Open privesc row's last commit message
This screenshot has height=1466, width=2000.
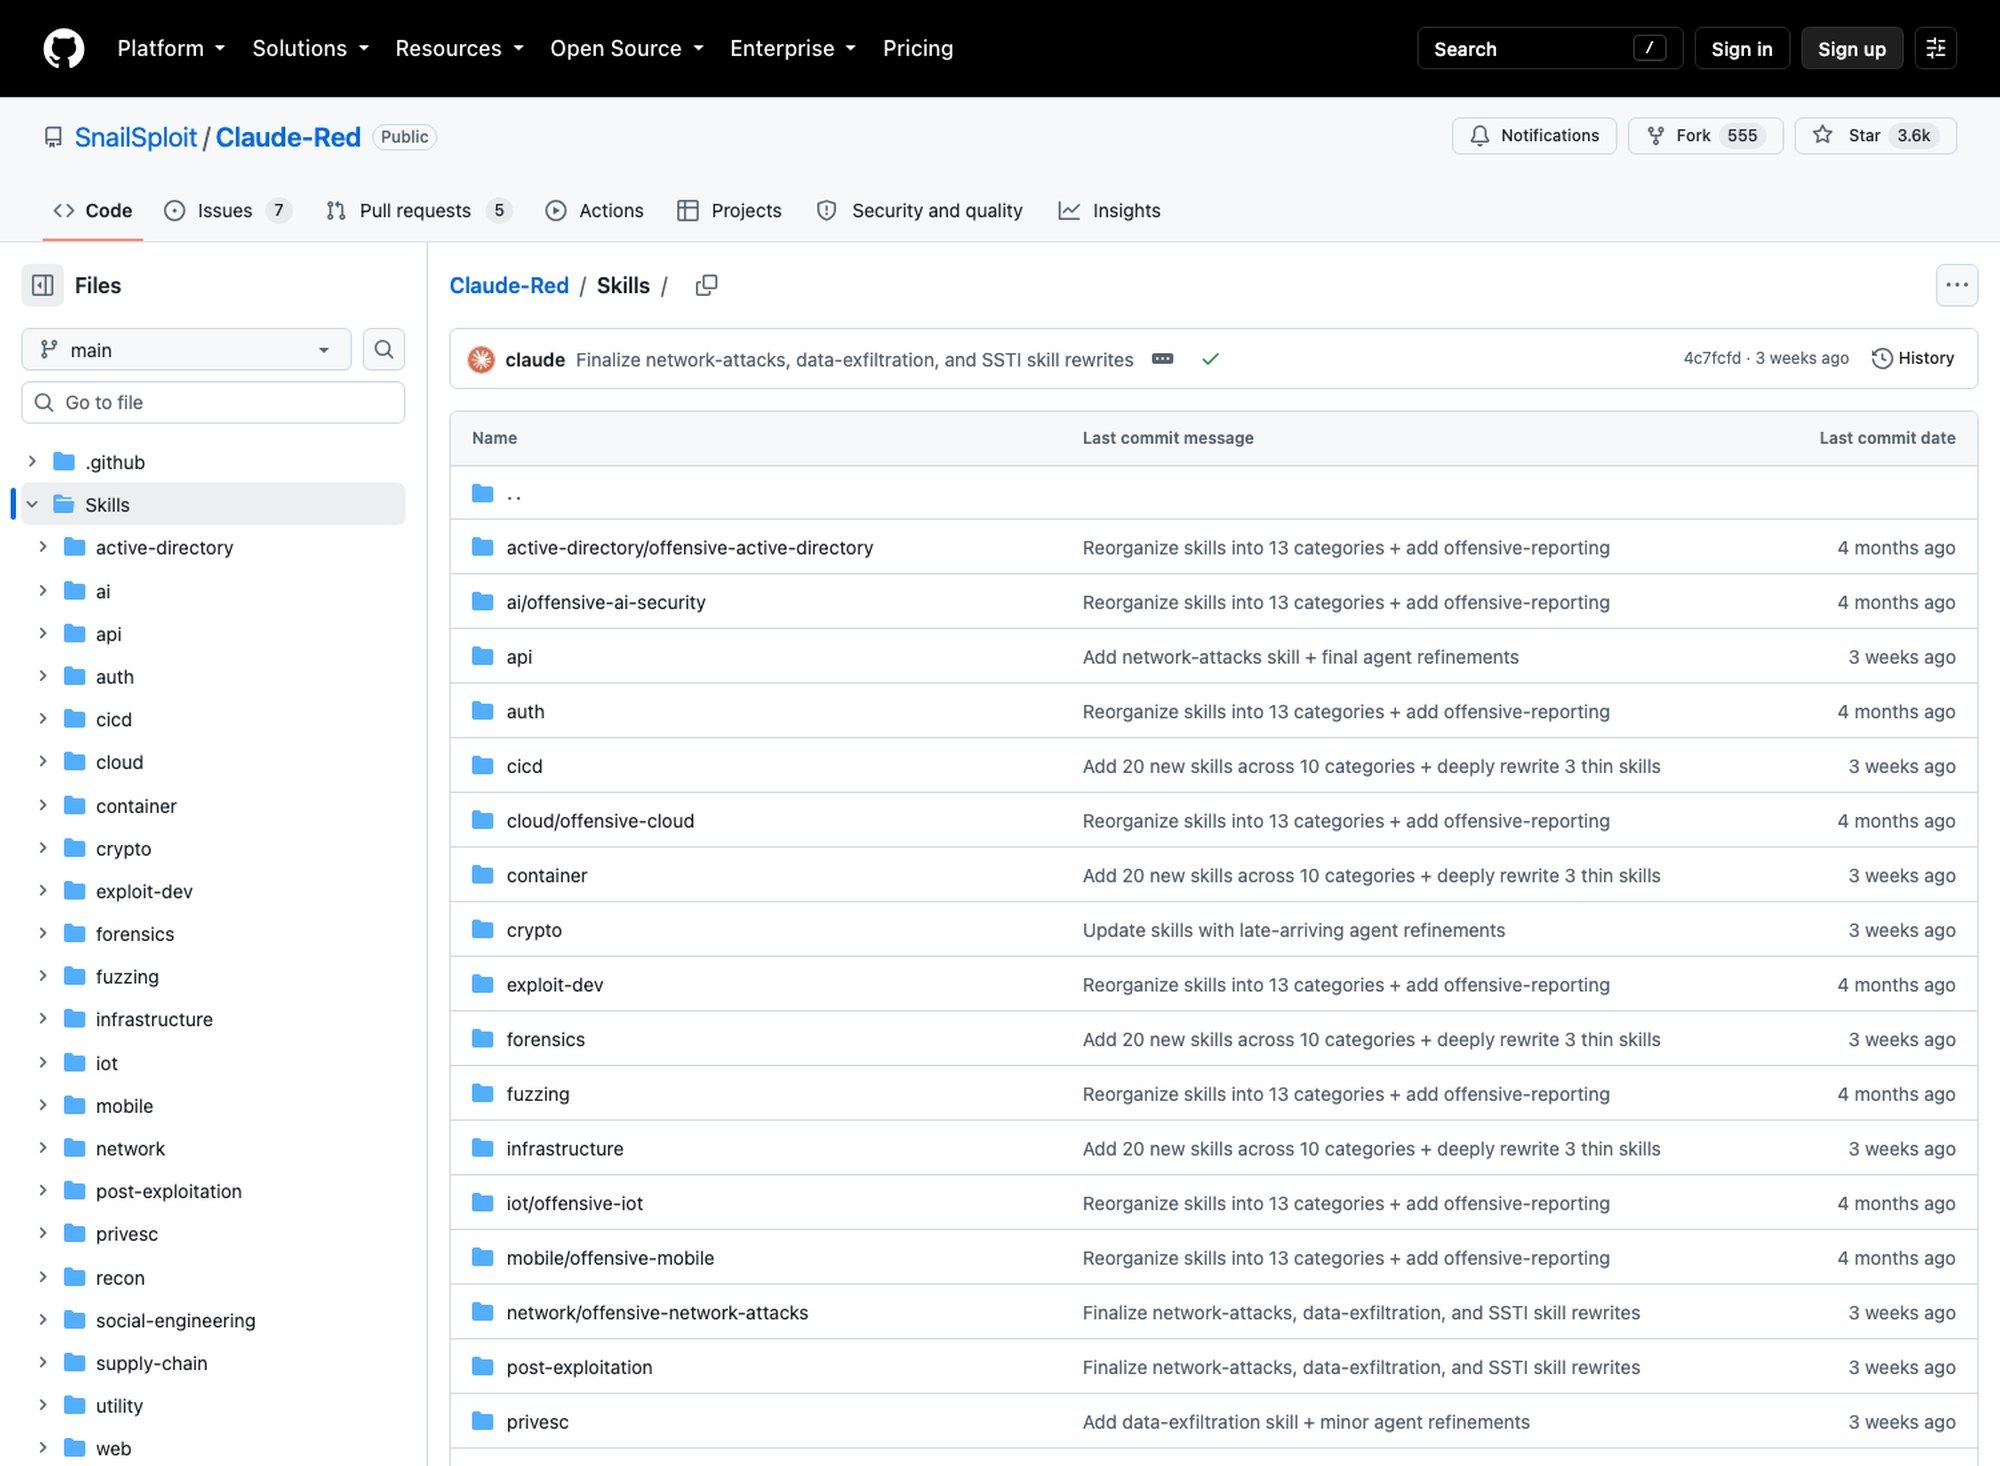pos(1306,1421)
